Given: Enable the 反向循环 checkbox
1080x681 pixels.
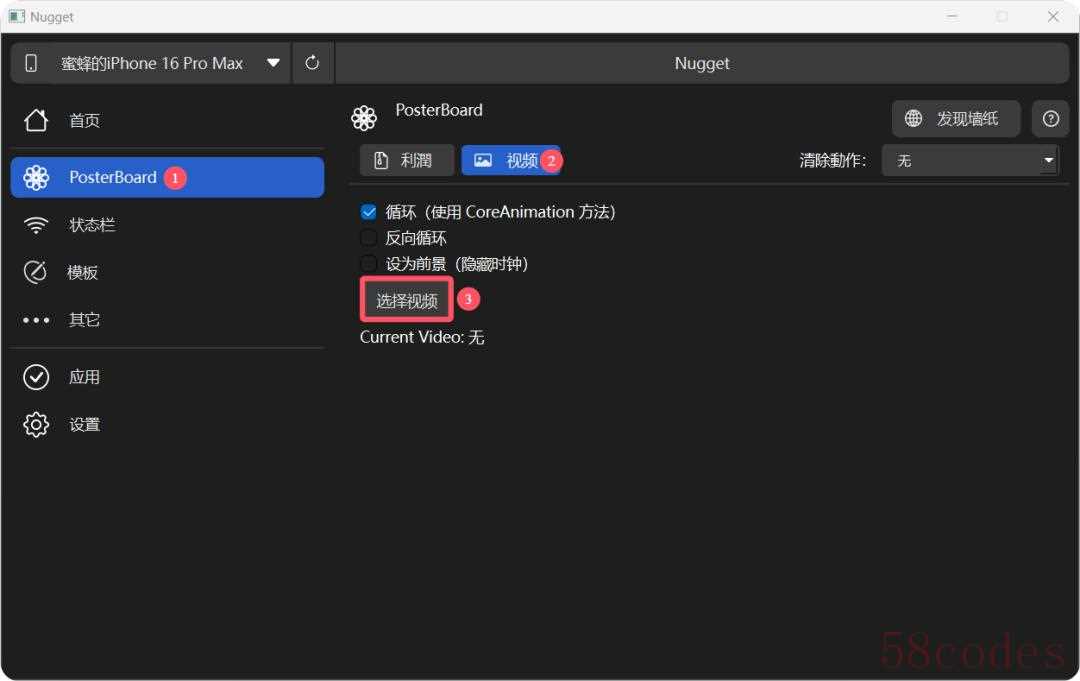Looking at the screenshot, I should pyautogui.click(x=369, y=238).
